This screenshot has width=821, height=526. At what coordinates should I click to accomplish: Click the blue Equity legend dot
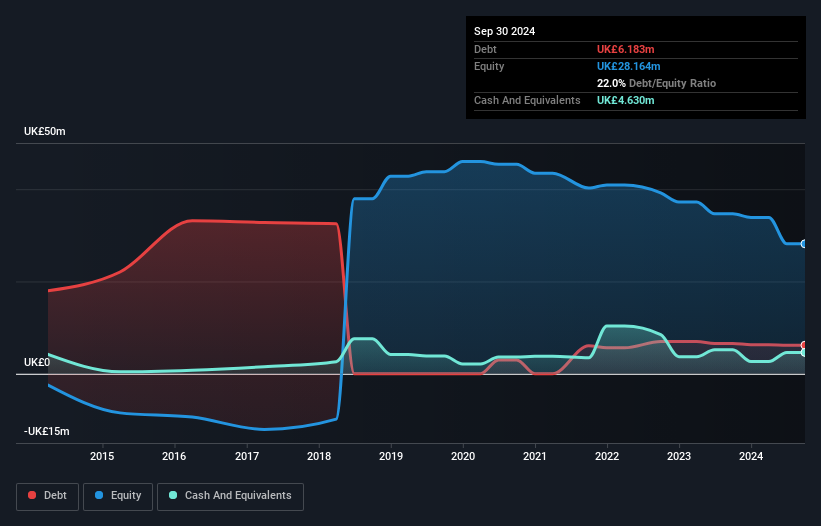pyautogui.click(x=99, y=495)
